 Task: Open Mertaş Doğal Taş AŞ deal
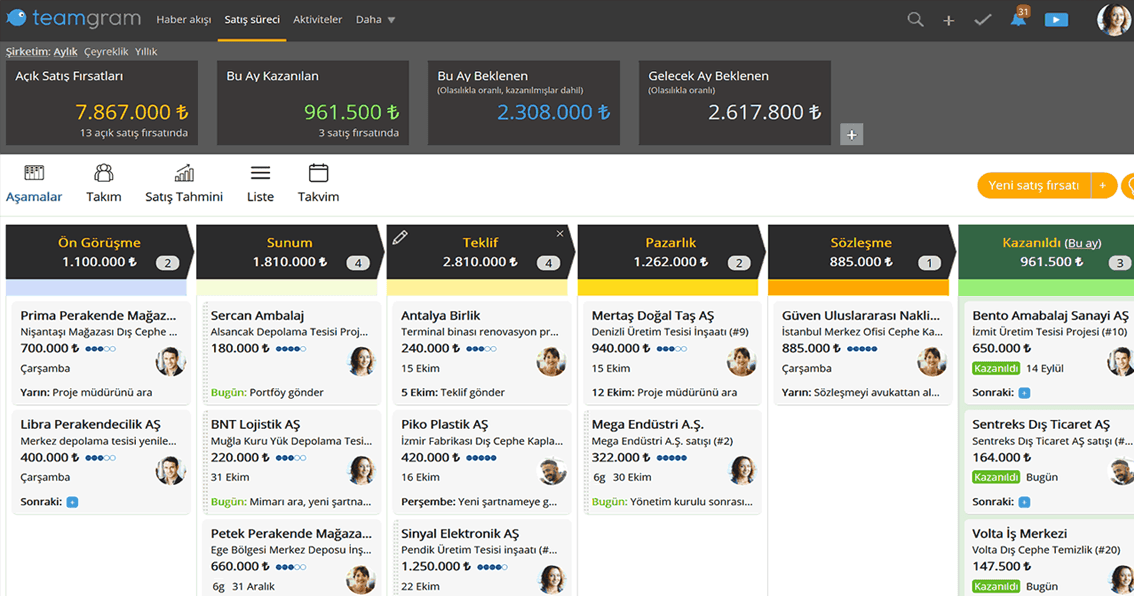click(652, 315)
